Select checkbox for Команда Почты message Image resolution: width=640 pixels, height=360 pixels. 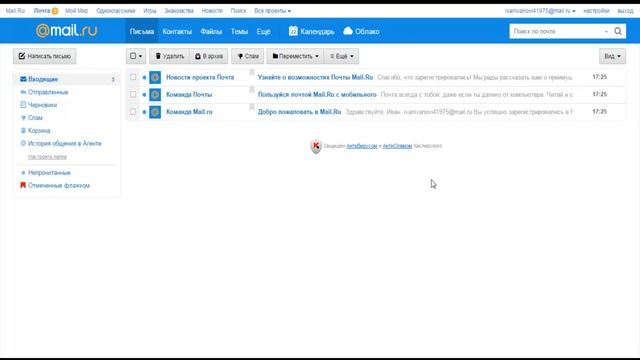(x=133, y=94)
